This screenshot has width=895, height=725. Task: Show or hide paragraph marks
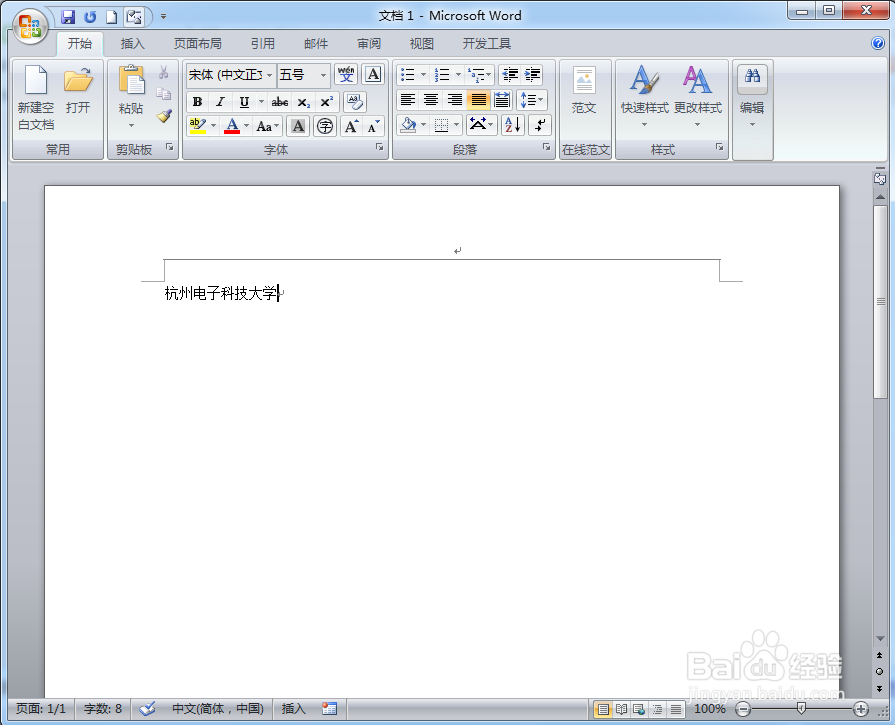click(x=540, y=124)
